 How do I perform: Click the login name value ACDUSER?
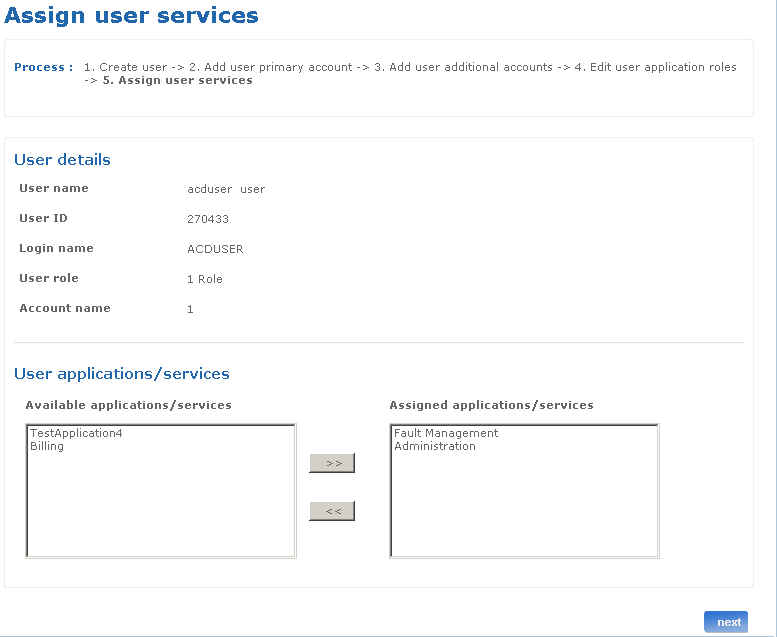[x=215, y=249]
